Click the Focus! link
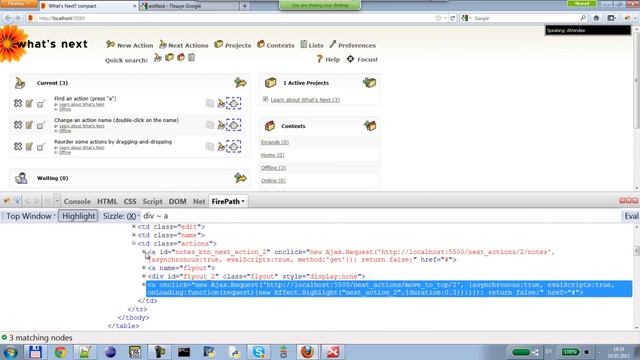Screen dimensions: 640x360 coord(362,59)
